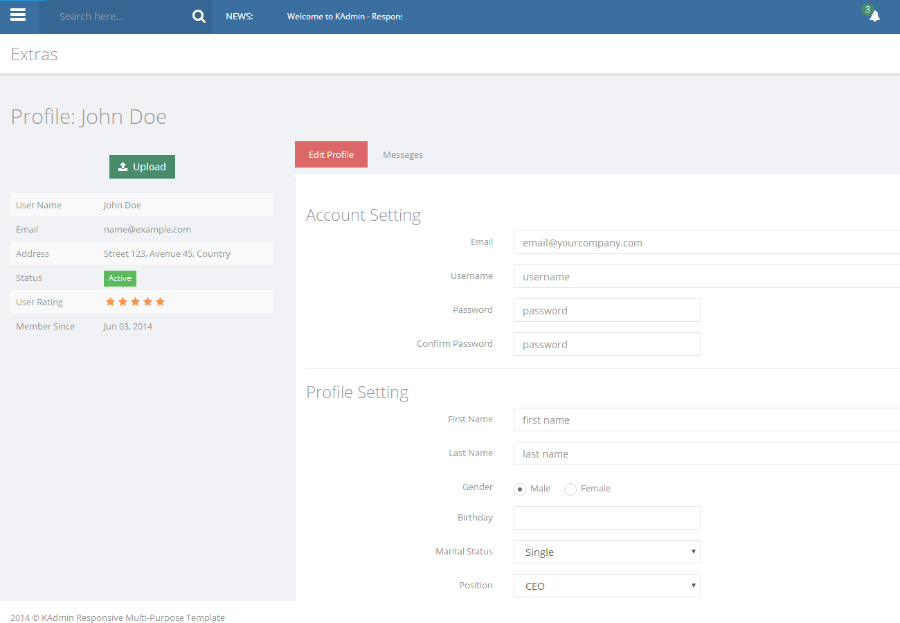
Task: Click the Welcome to KAdmin news link
Action: 344,17
